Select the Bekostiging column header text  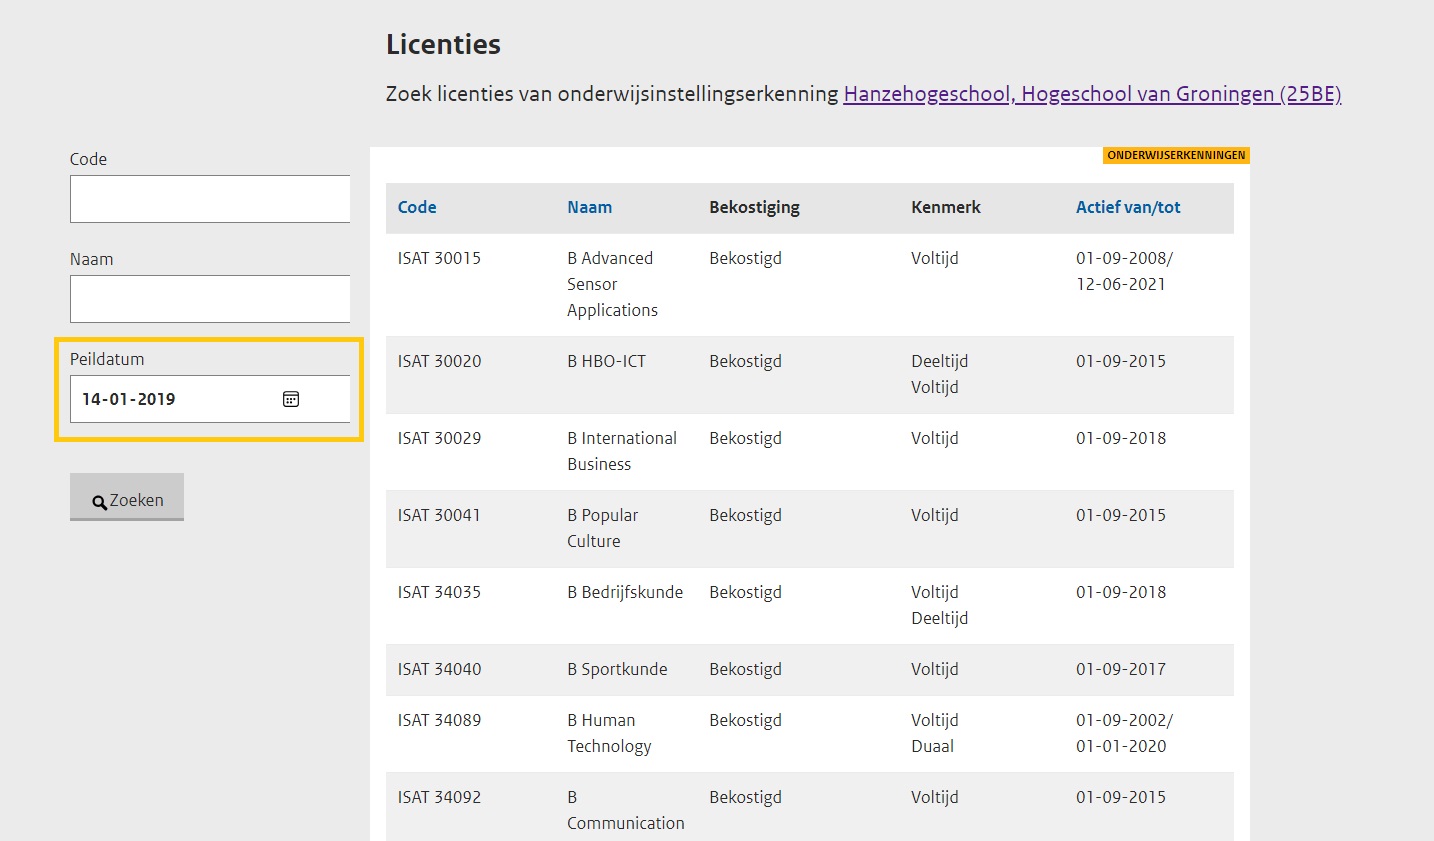click(754, 208)
